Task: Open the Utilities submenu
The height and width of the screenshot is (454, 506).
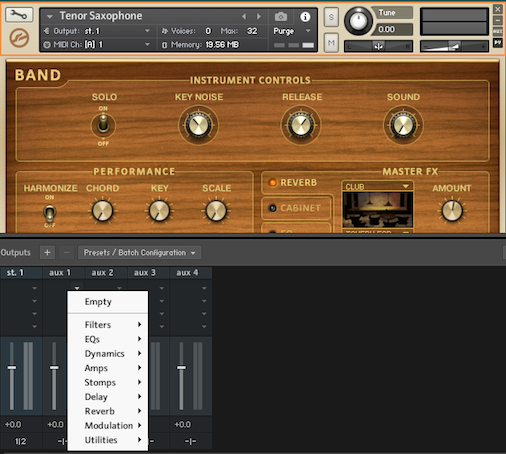Action: [108, 440]
